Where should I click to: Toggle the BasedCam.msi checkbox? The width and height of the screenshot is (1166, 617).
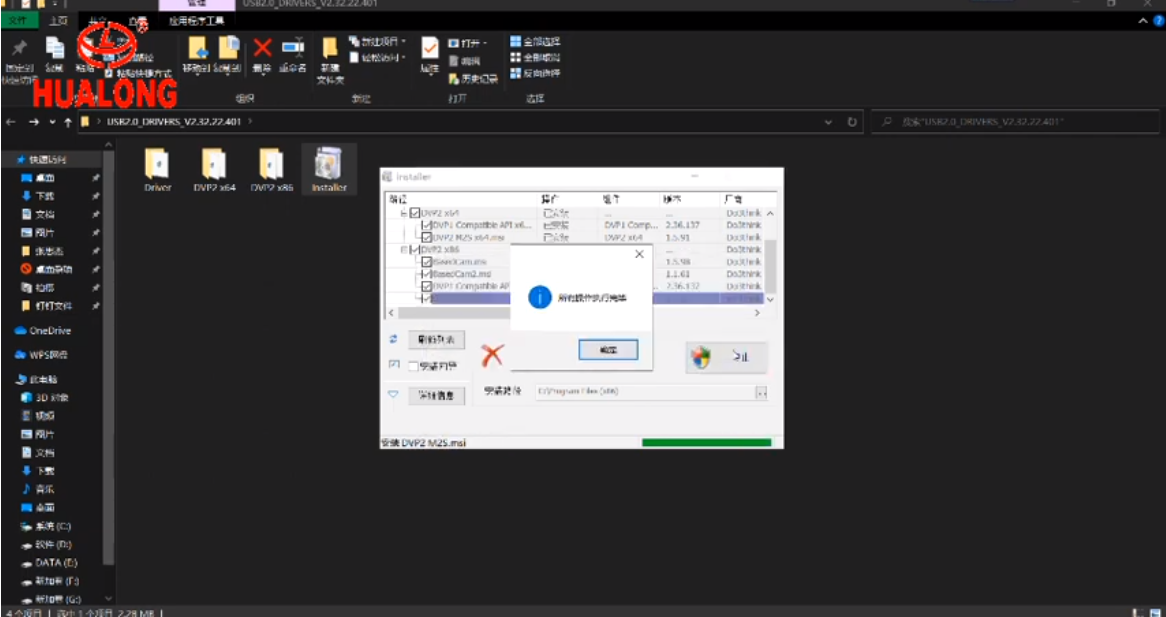pos(426,262)
